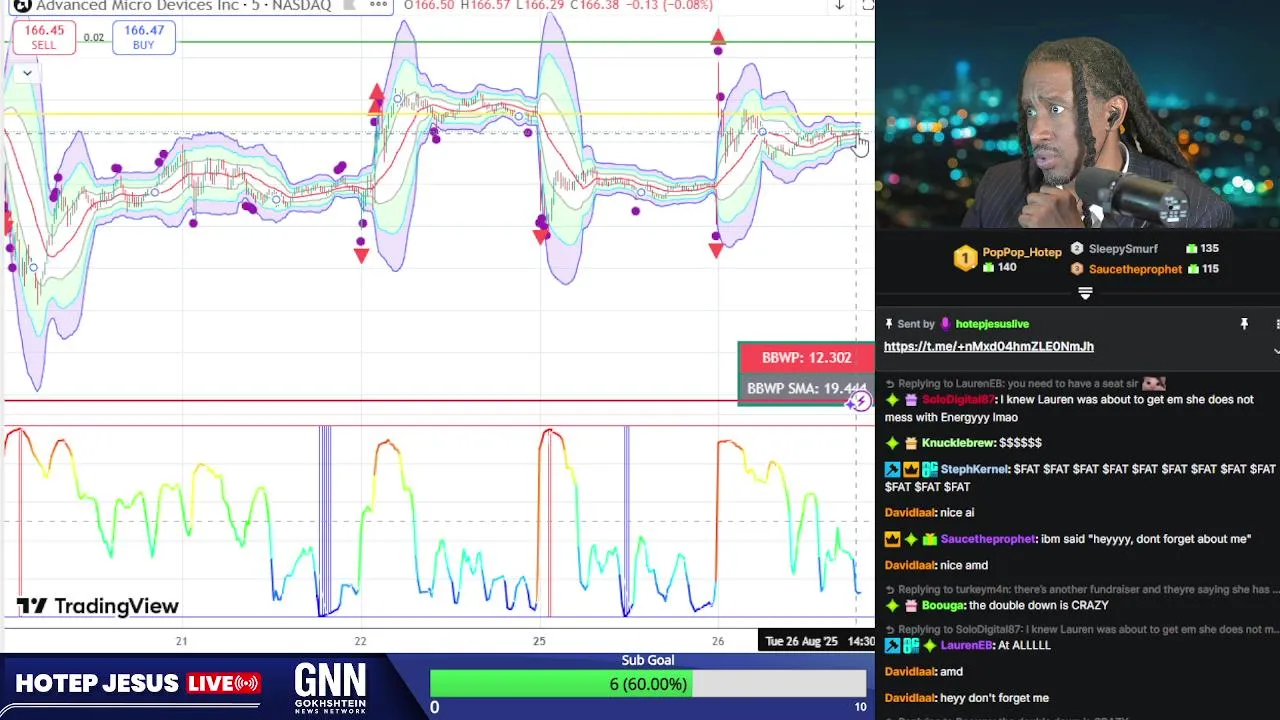
Task: Click the Sub Goal progress bar
Action: [x=648, y=684]
